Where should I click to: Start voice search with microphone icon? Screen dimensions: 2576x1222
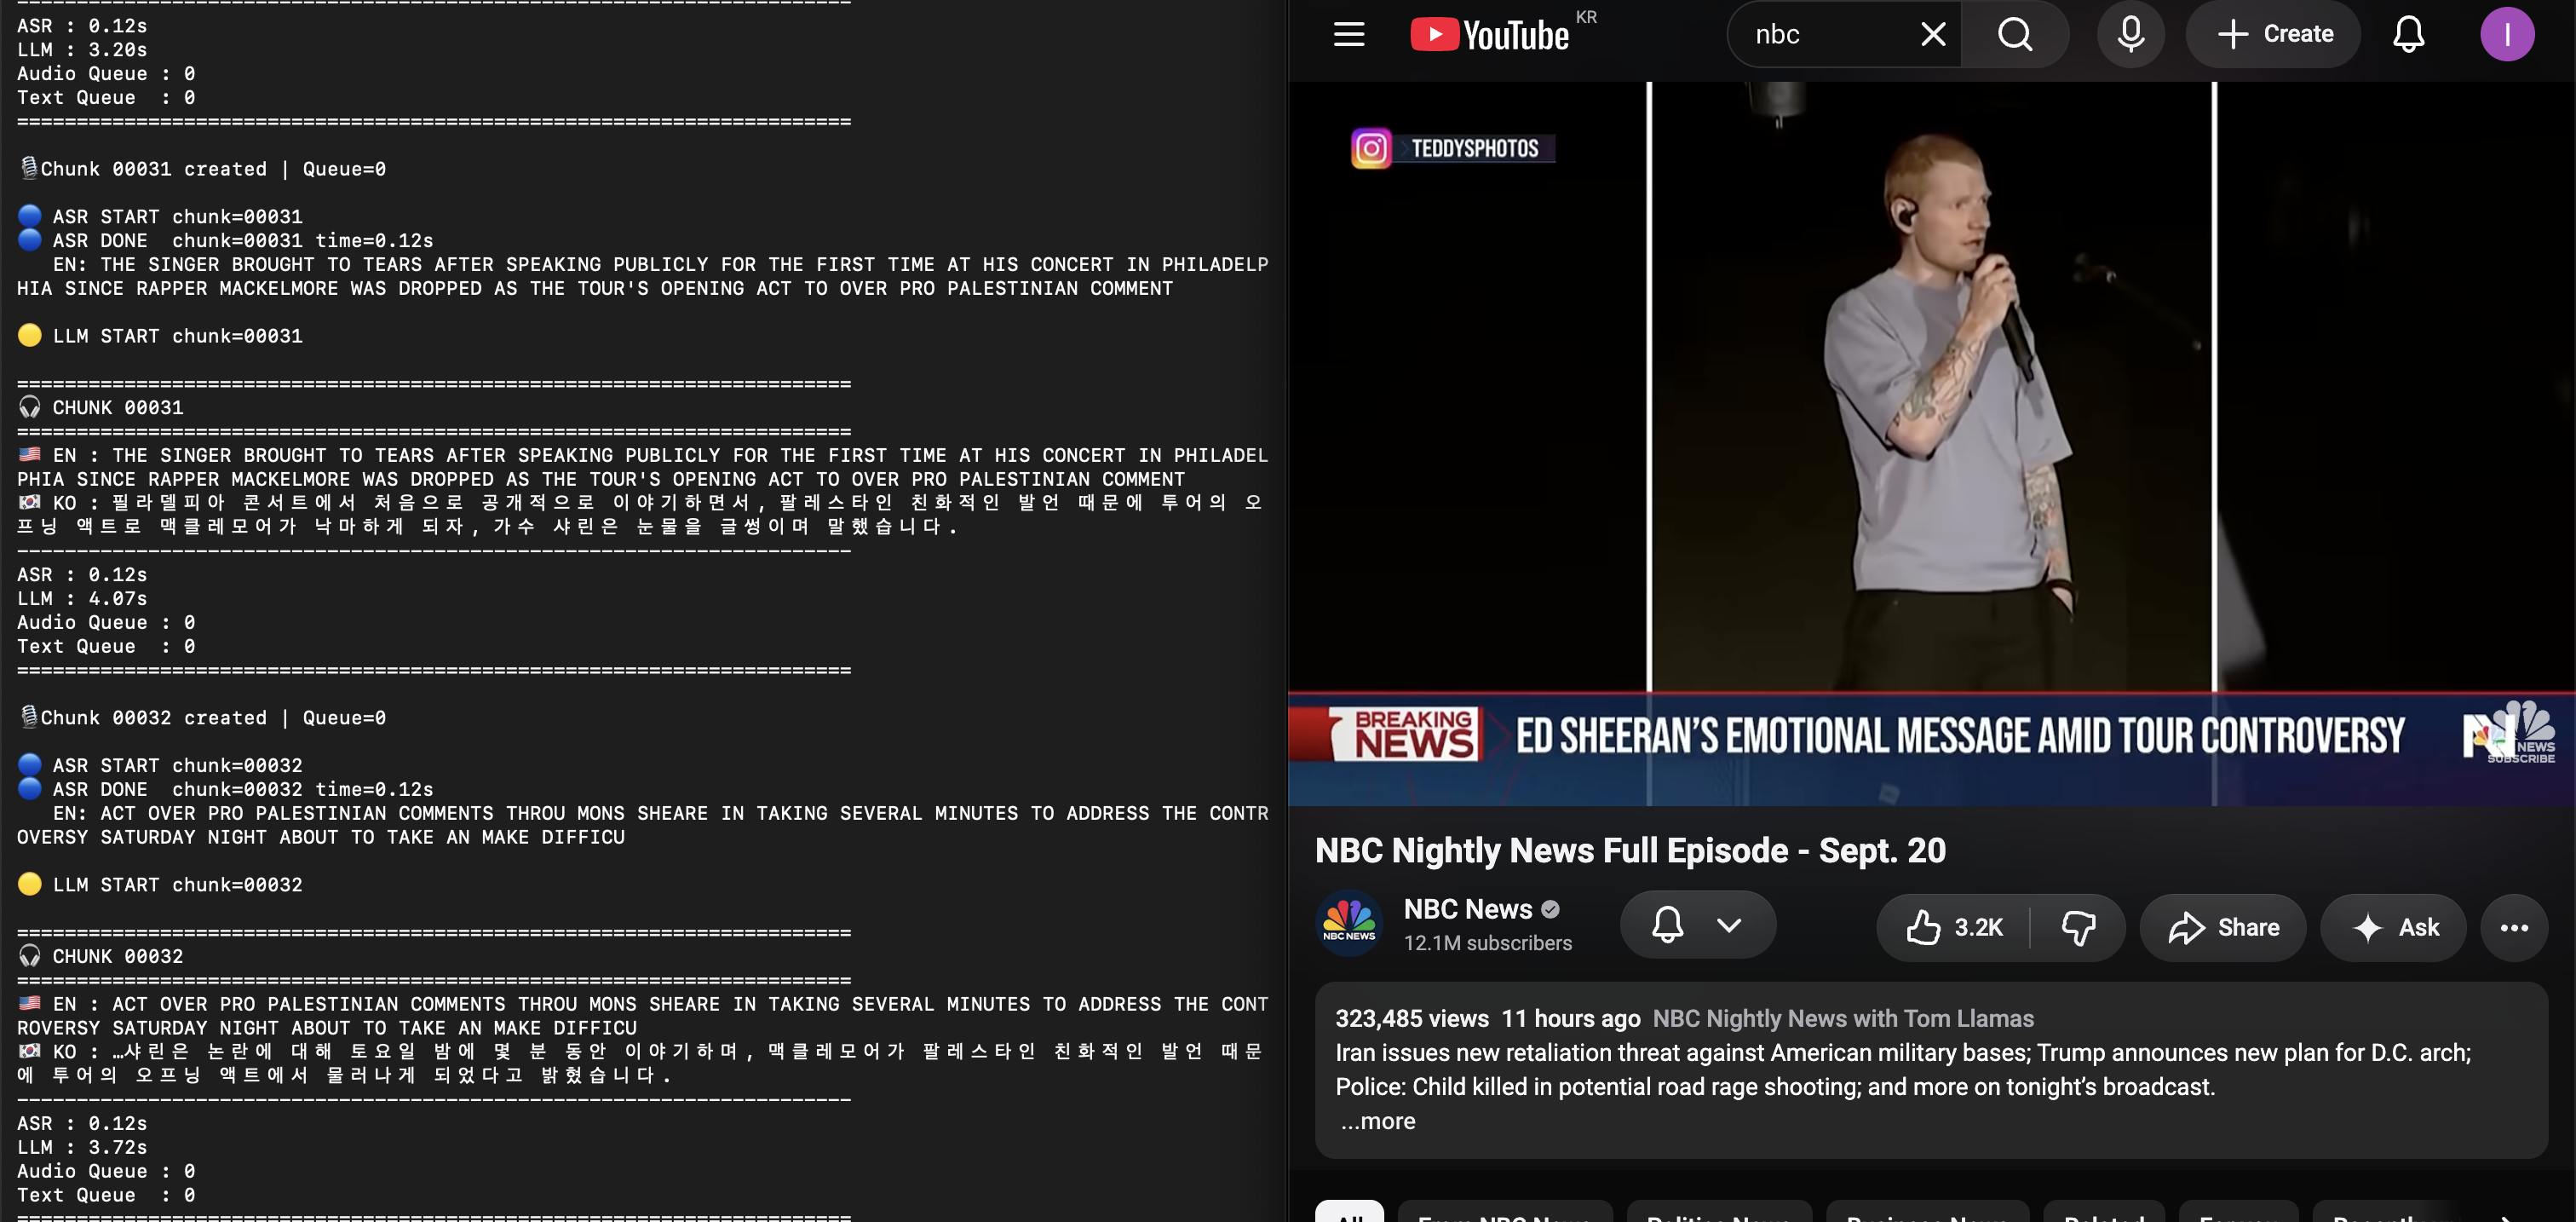pos(2131,34)
